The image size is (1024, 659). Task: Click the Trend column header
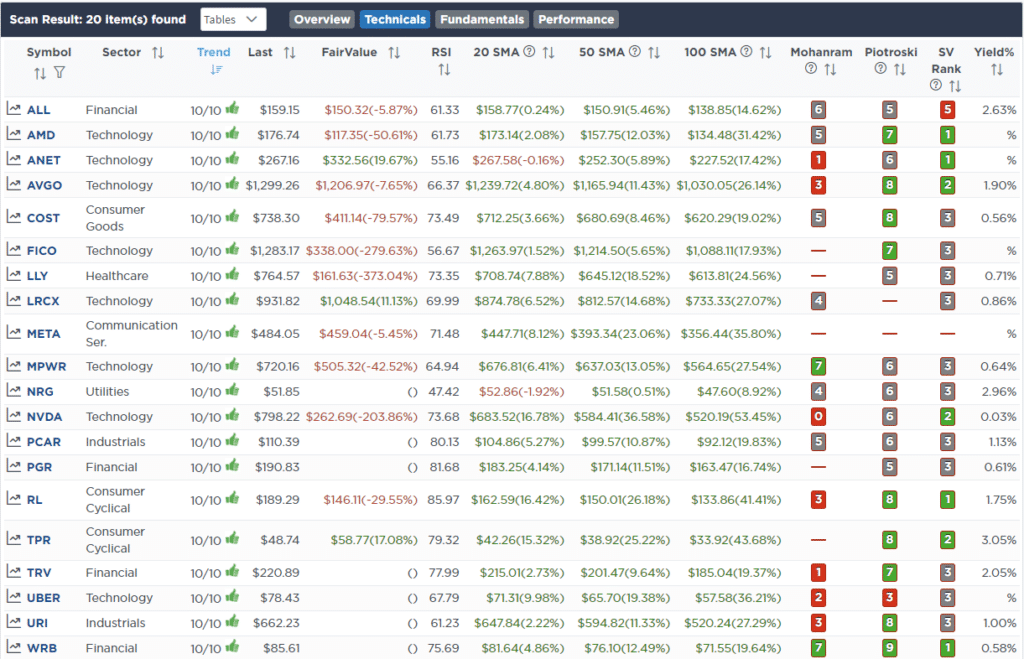click(214, 52)
